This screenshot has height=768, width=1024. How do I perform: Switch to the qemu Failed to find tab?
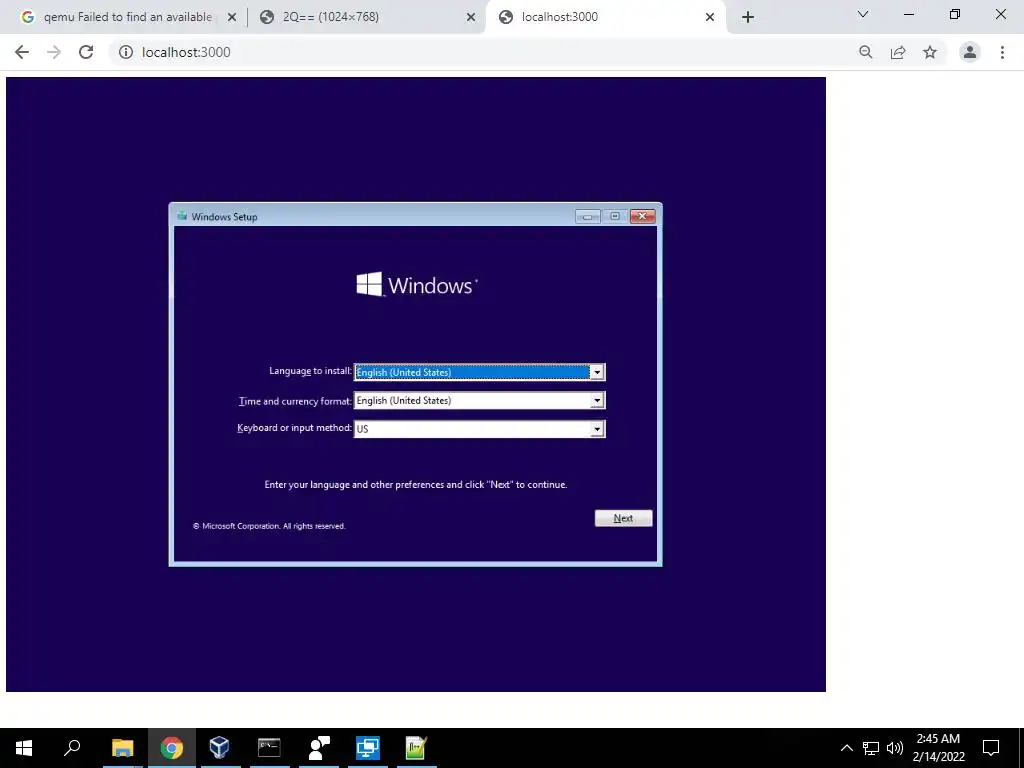tap(127, 17)
